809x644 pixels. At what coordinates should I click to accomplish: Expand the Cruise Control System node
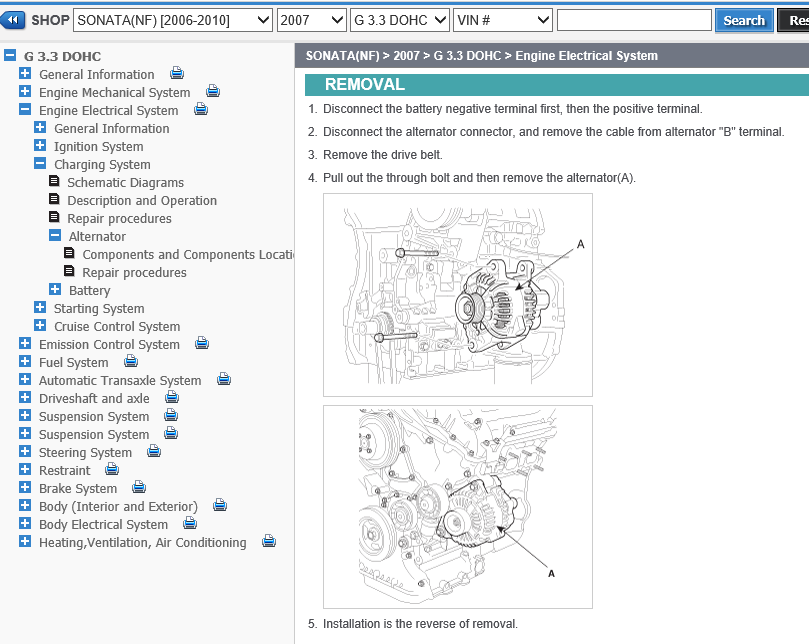pyautogui.click(x=40, y=326)
